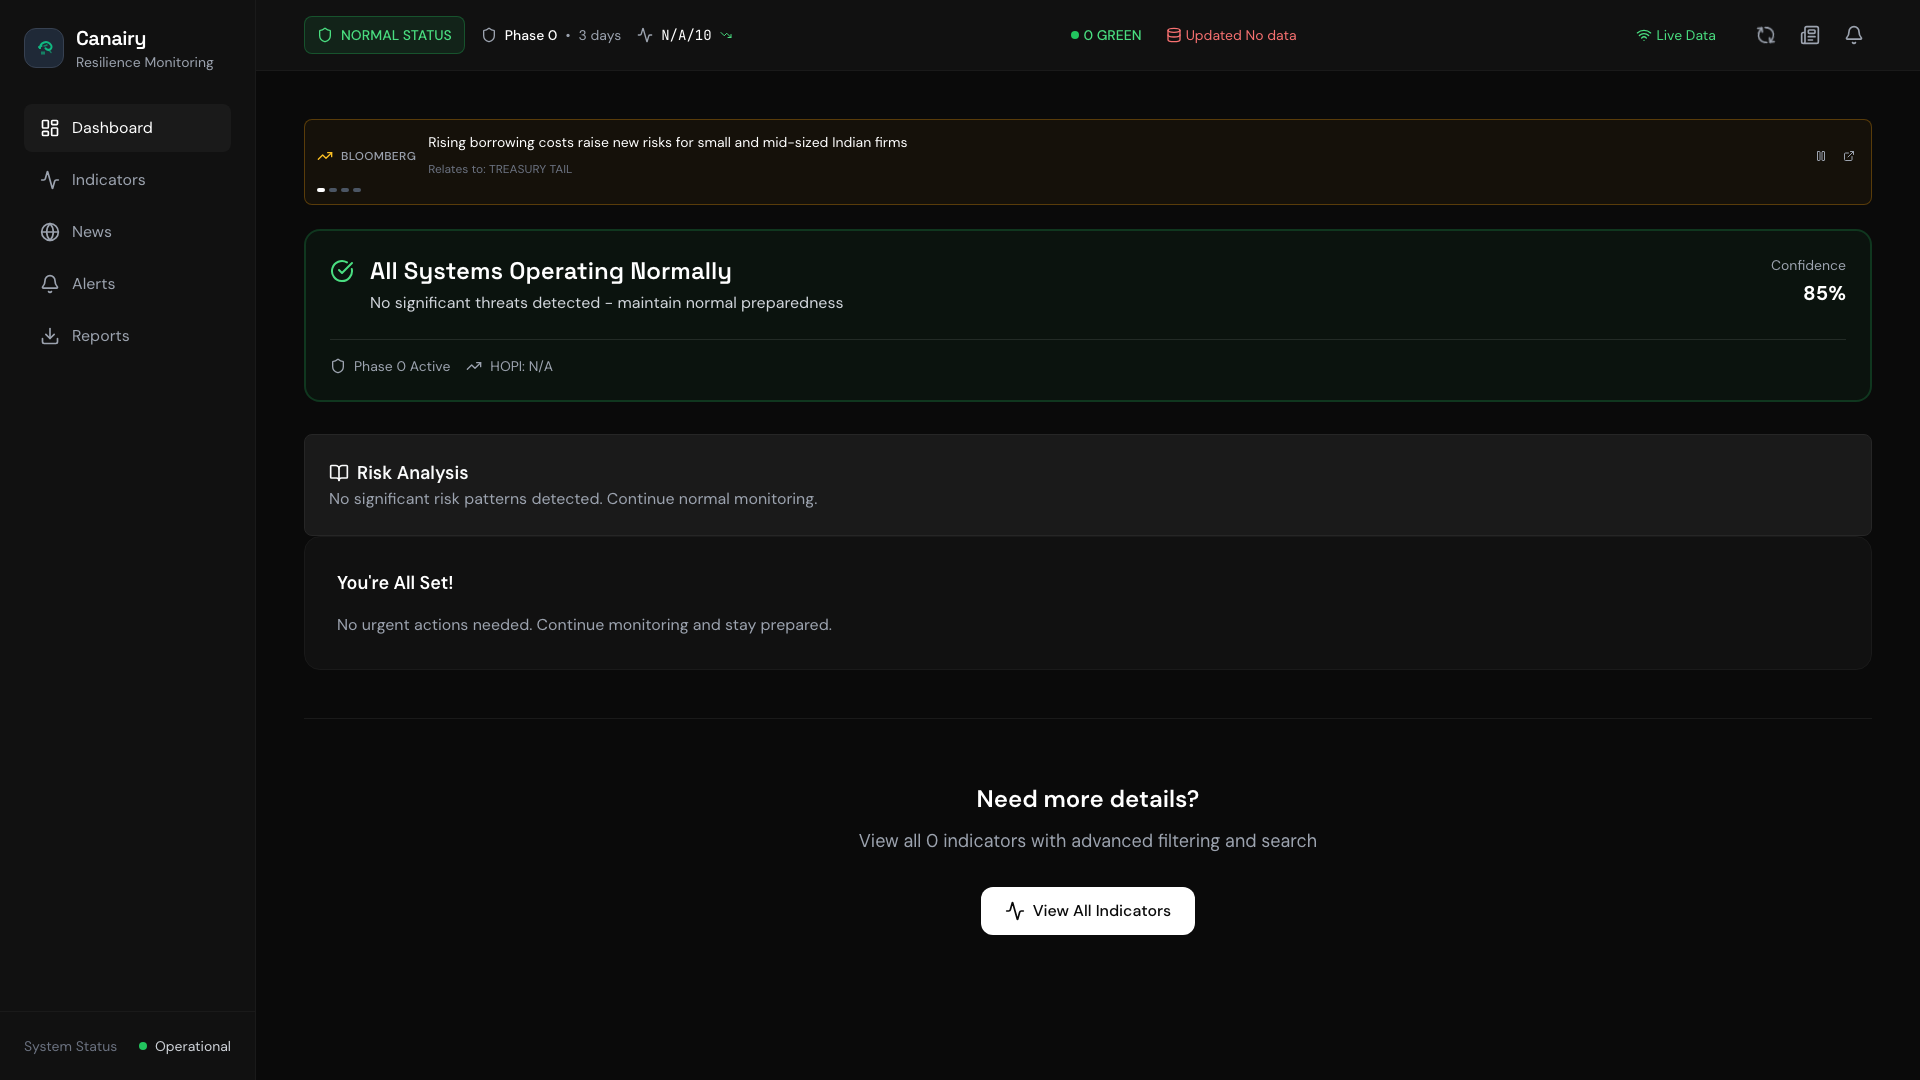Click the Updated No data label
The width and height of the screenshot is (1920, 1080).
[1231, 35]
